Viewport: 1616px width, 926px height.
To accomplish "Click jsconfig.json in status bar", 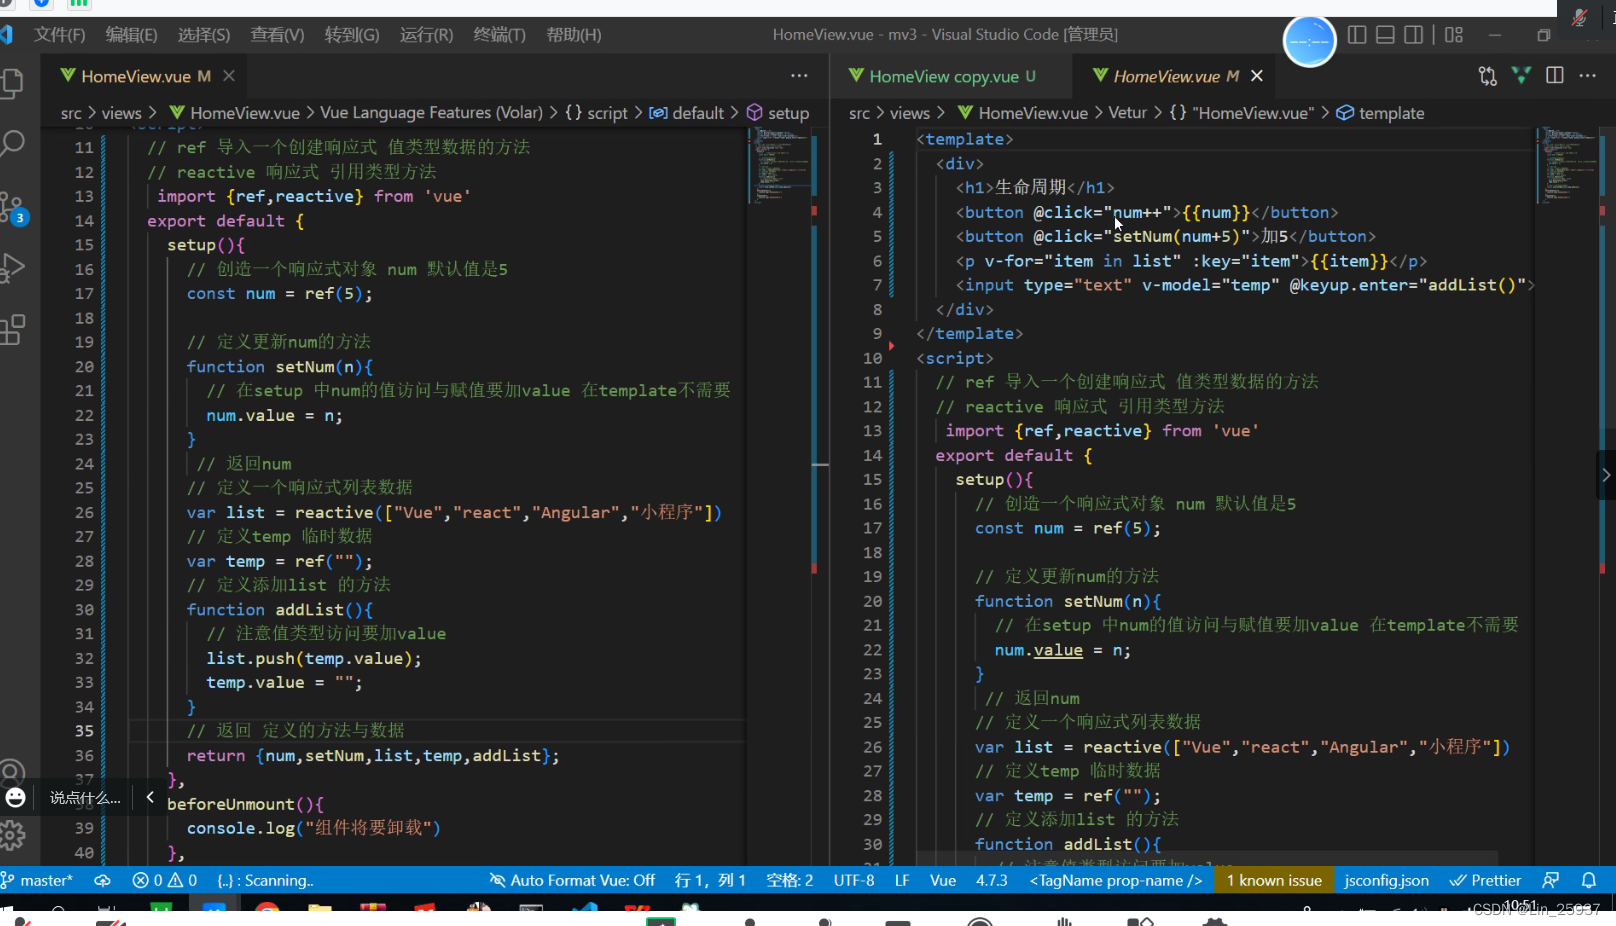I will [x=1386, y=881].
